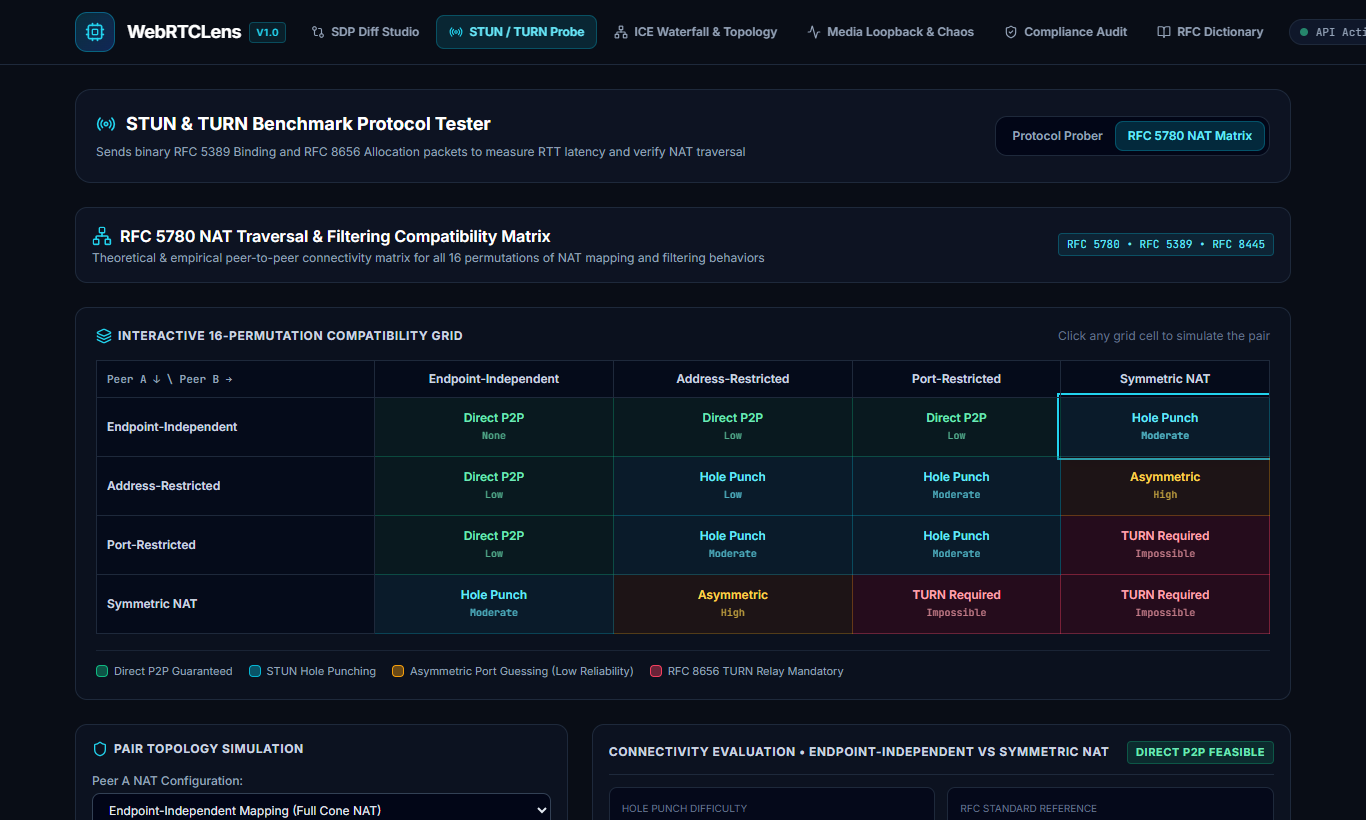The width and height of the screenshot is (1366, 820).
Task: Click the Endpoint-Independent column header
Action: pyautogui.click(x=494, y=379)
